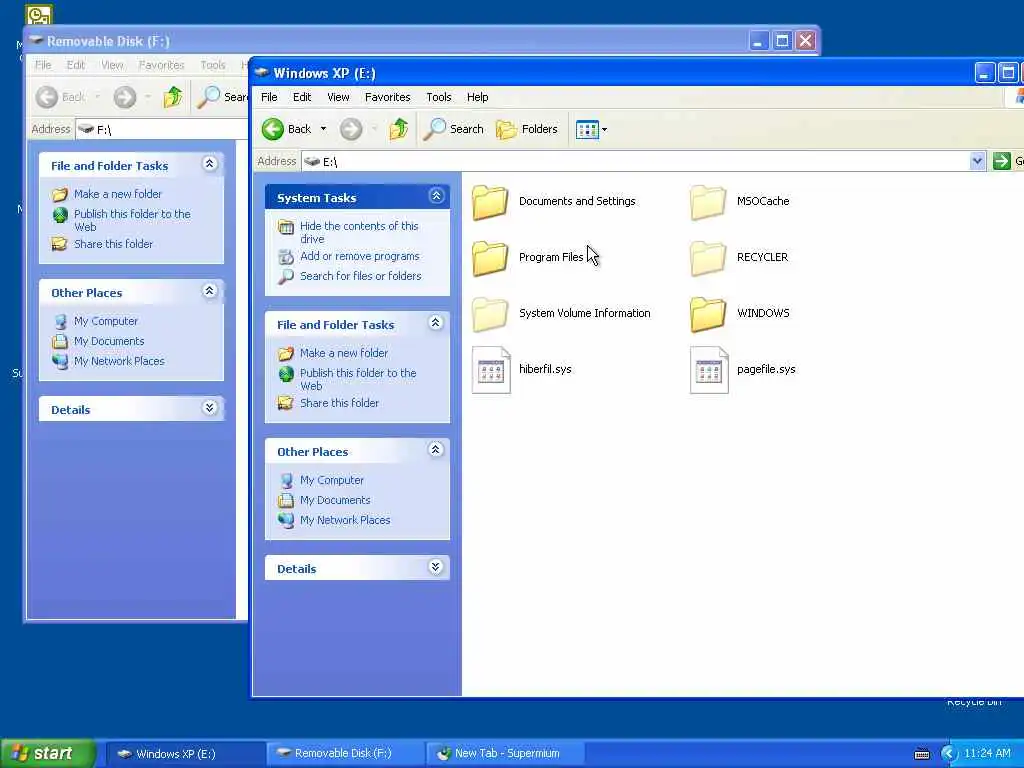1024x768 pixels.
Task: Open Favorites menu in Removable Disk (F:) window
Action: tap(161, 65)
